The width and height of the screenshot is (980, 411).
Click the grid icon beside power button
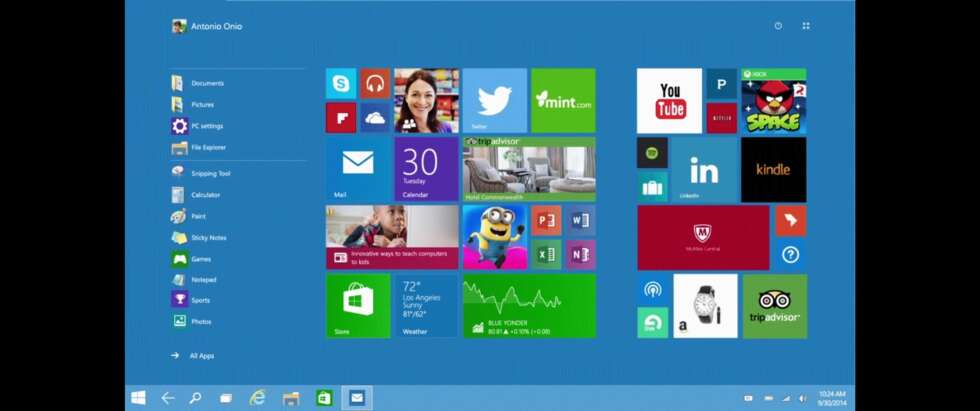click(x=806, y=26)
